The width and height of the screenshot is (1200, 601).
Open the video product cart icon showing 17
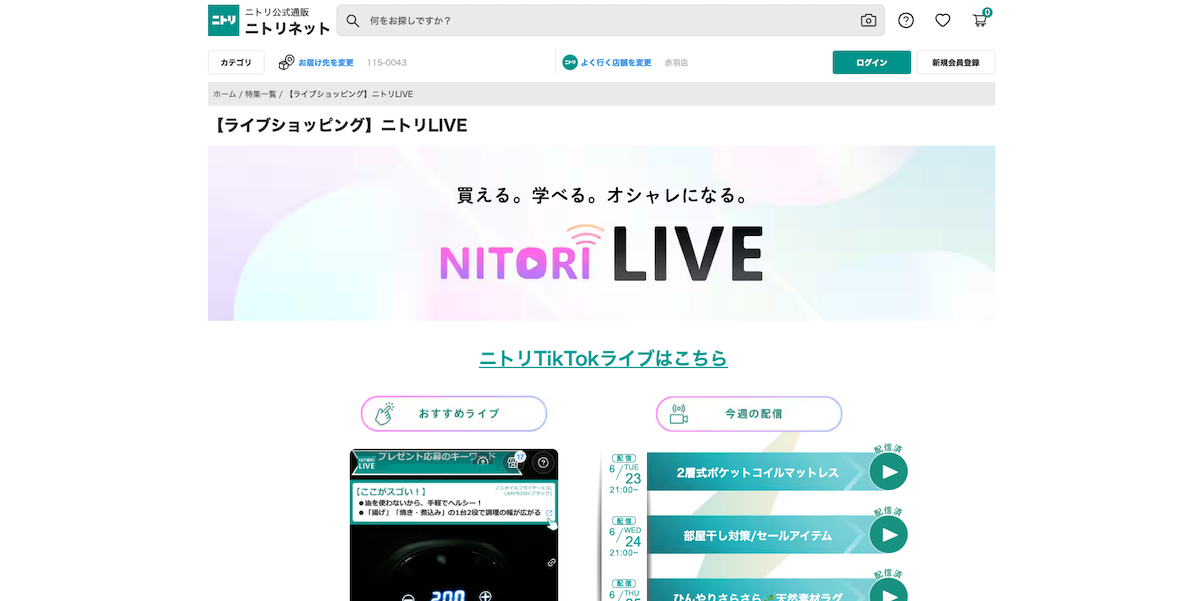[x=514, y=462]
